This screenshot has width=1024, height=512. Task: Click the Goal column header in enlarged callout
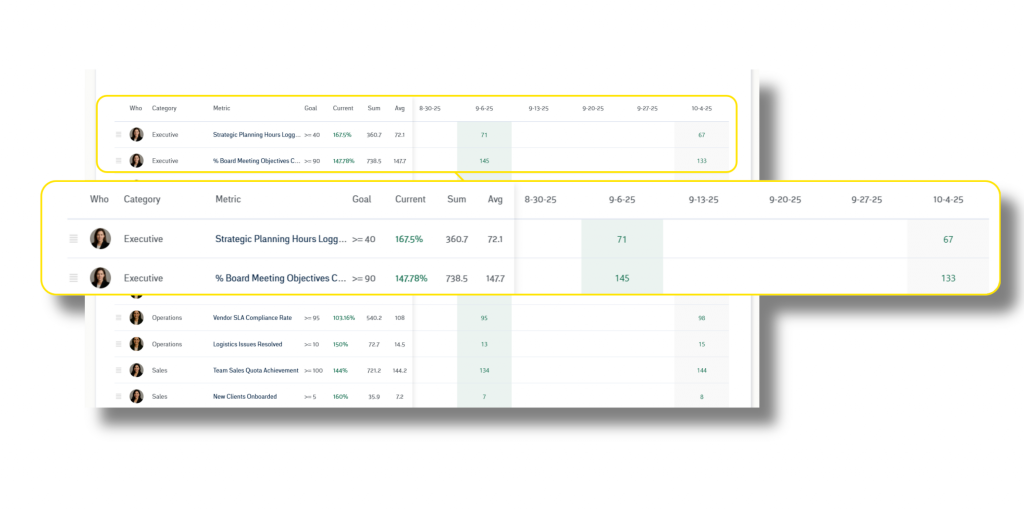[361, 200]
